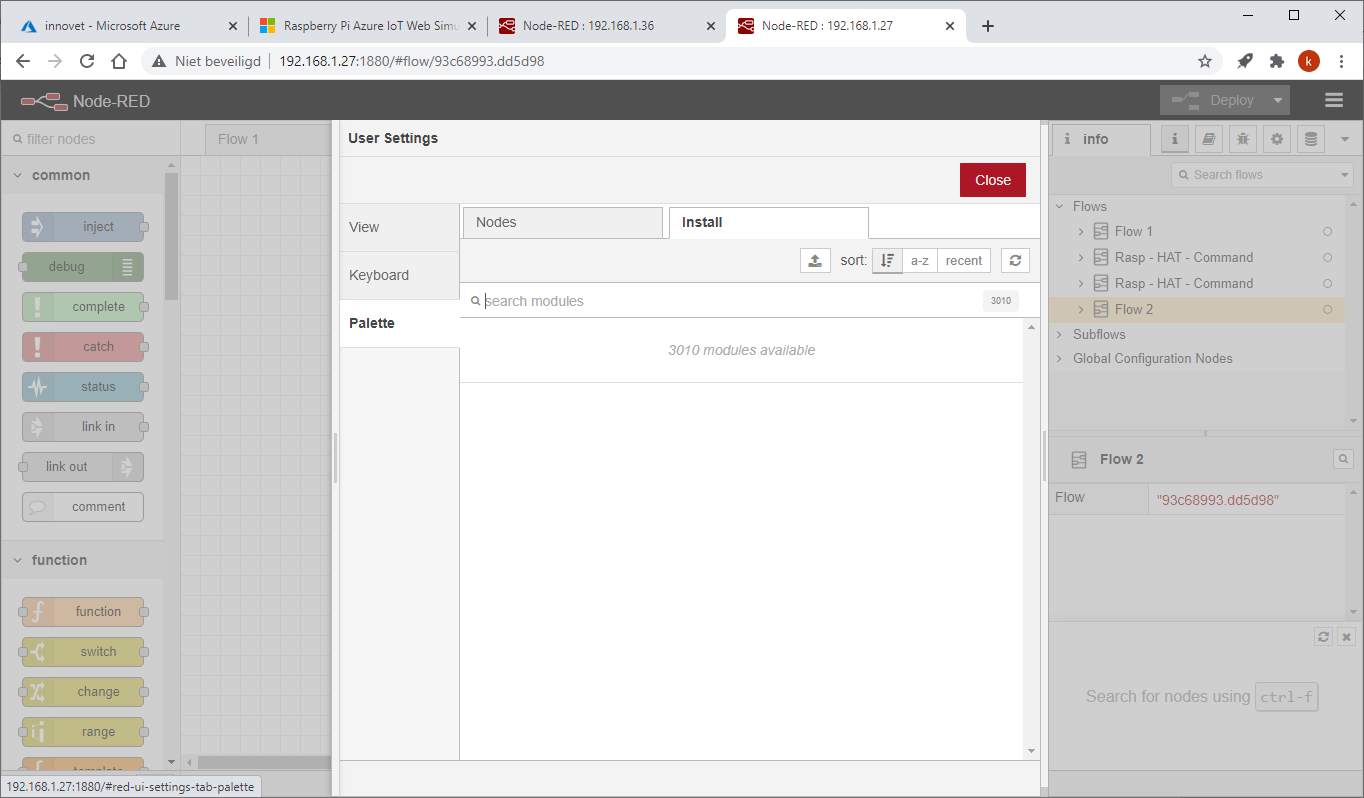
Task: Open a new browser tab
Action: (x=988, y=26)
